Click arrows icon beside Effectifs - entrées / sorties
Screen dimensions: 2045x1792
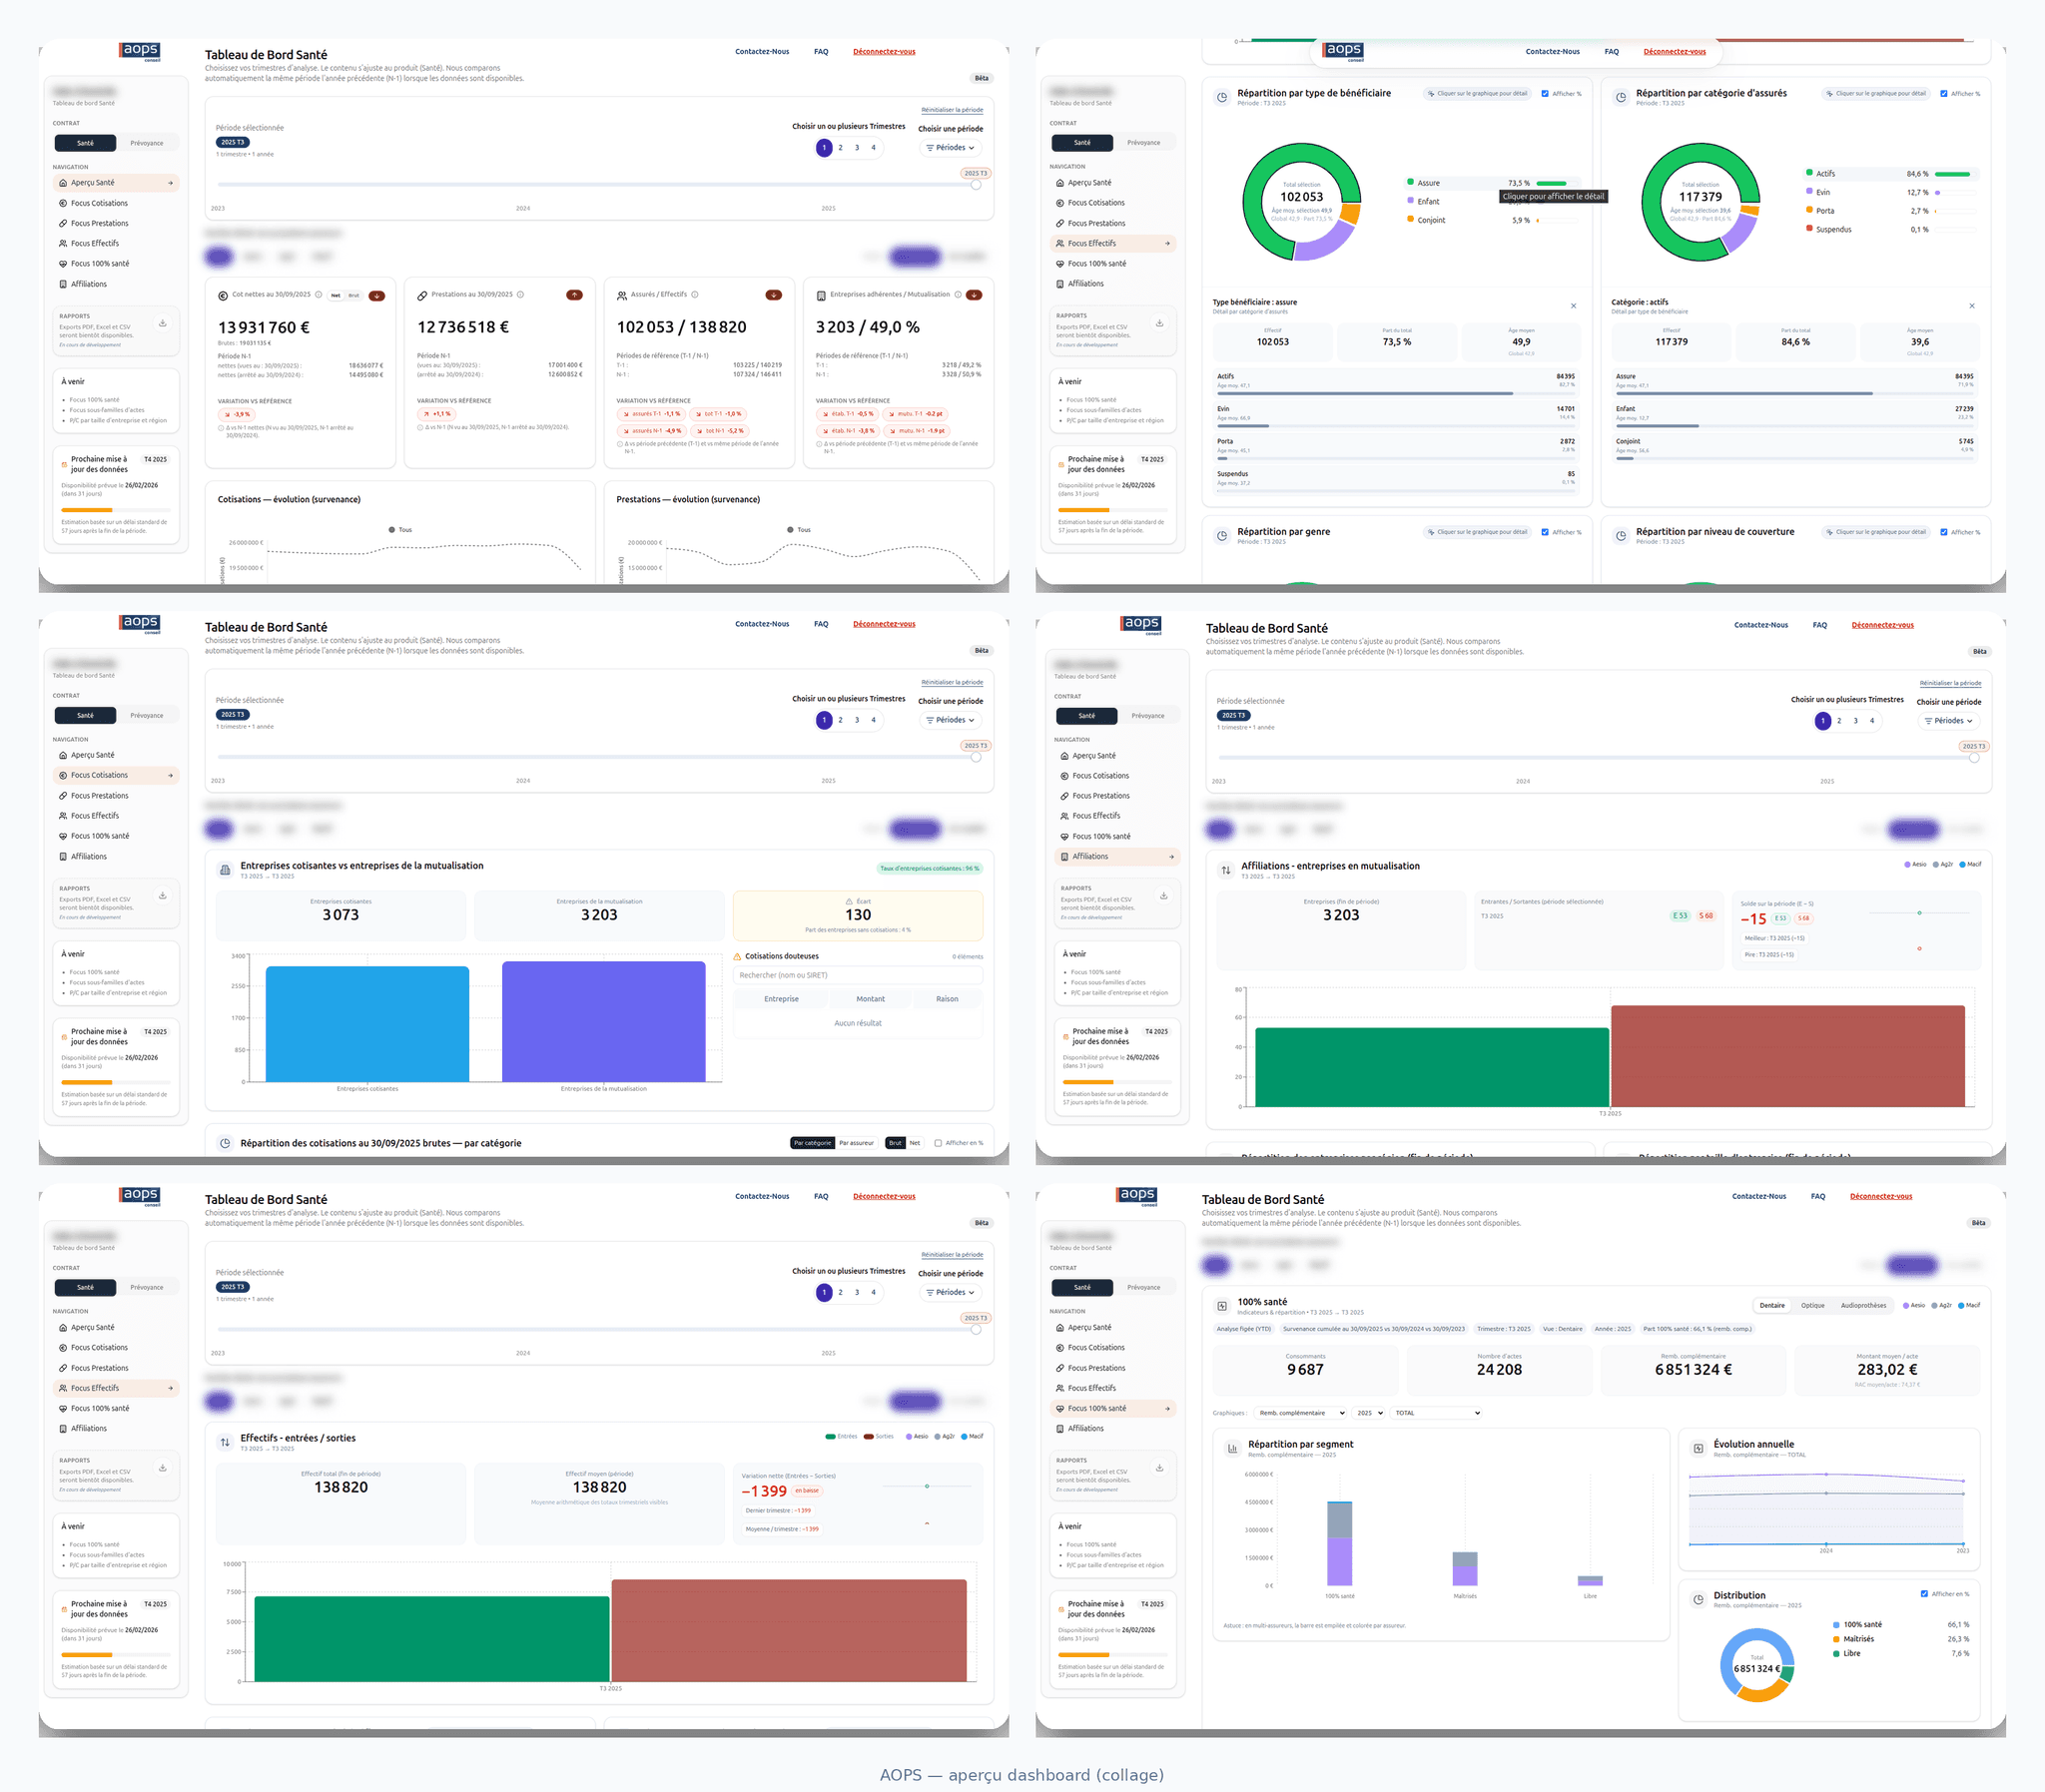[x=225, y=1442]
